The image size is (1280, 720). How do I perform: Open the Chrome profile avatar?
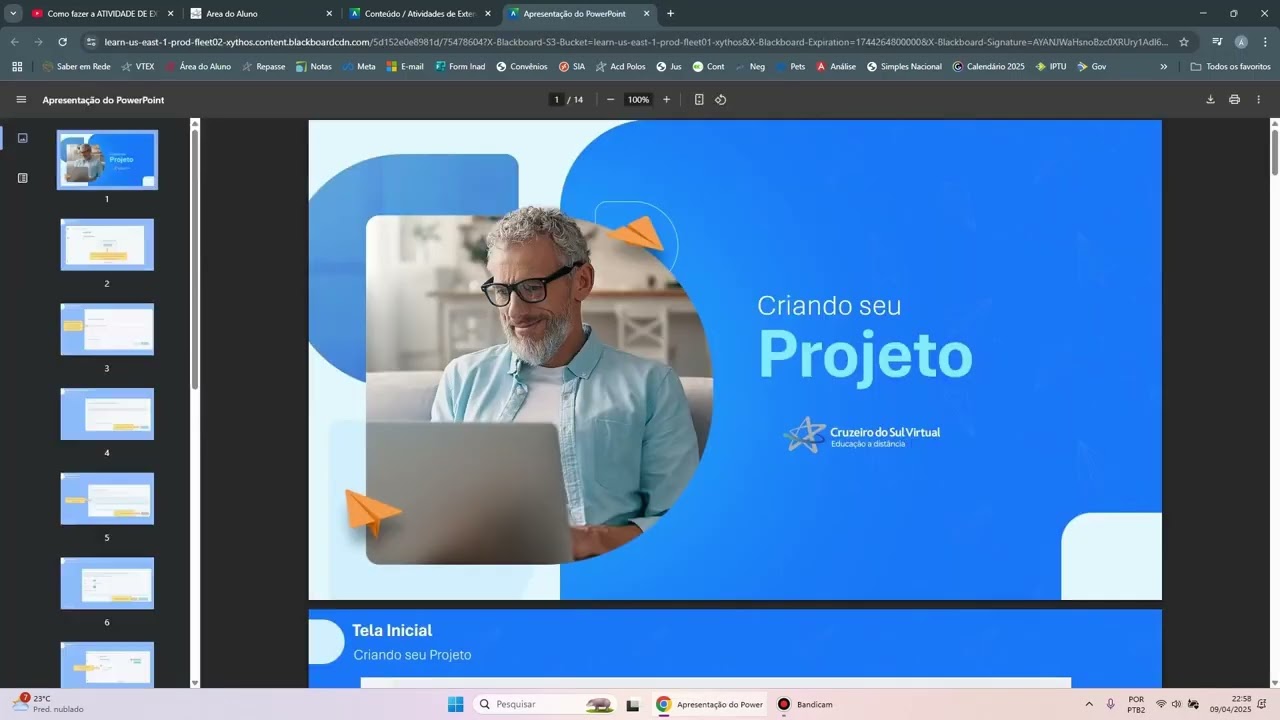pyautogui.click(x=1241, y=42)
